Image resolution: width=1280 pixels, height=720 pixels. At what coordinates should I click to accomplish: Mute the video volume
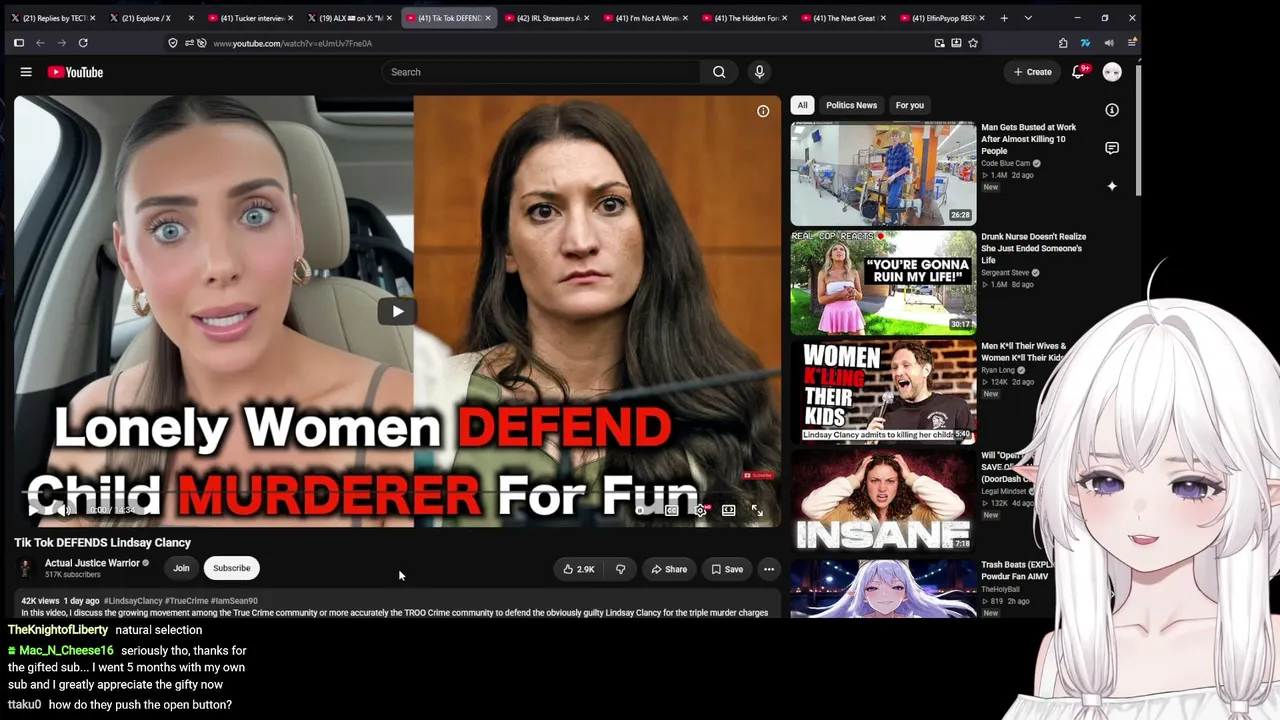point(63,510)
